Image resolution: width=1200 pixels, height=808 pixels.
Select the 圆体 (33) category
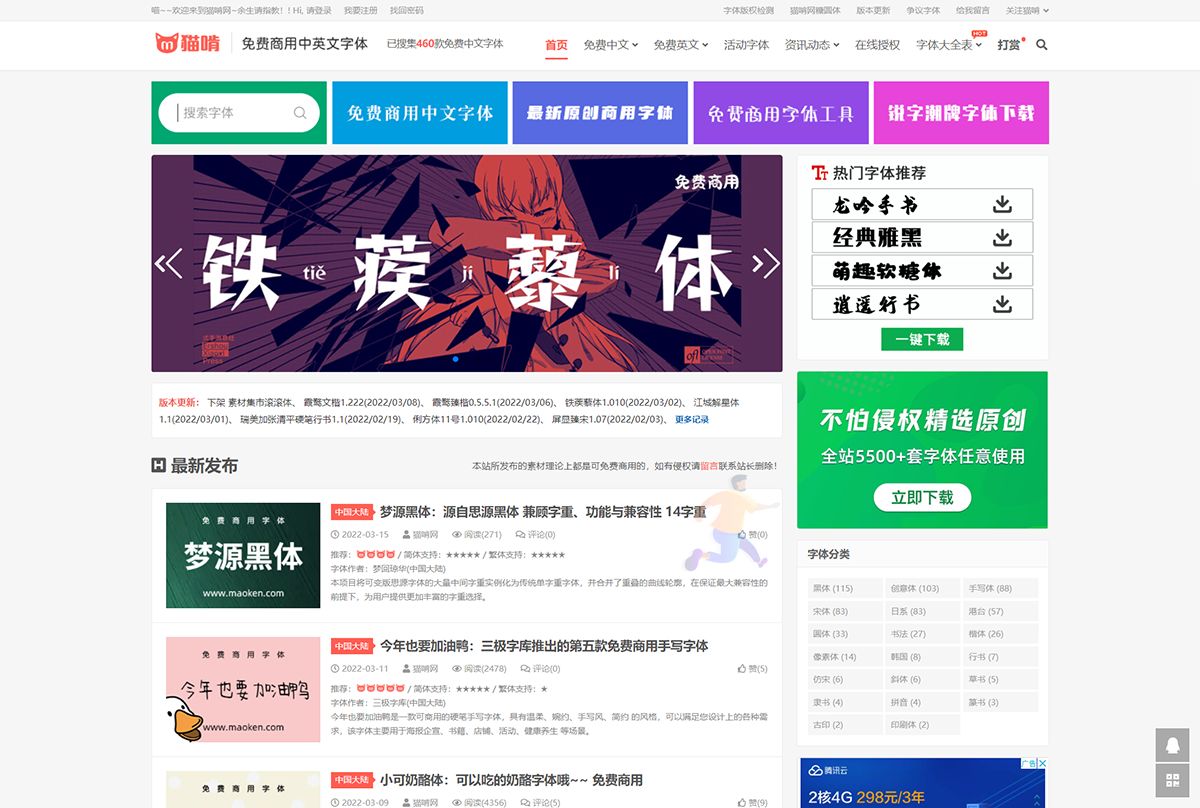(x=845, y=634)
